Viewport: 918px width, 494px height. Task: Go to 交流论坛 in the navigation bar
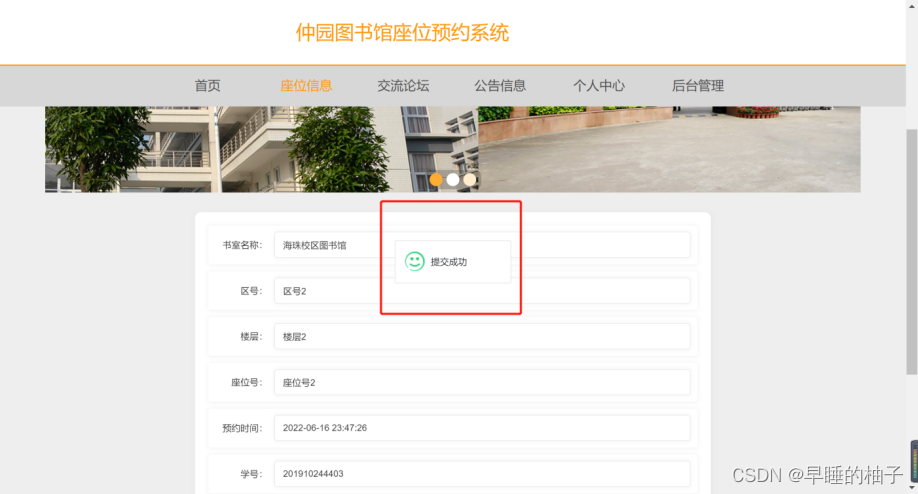(403, 85)
